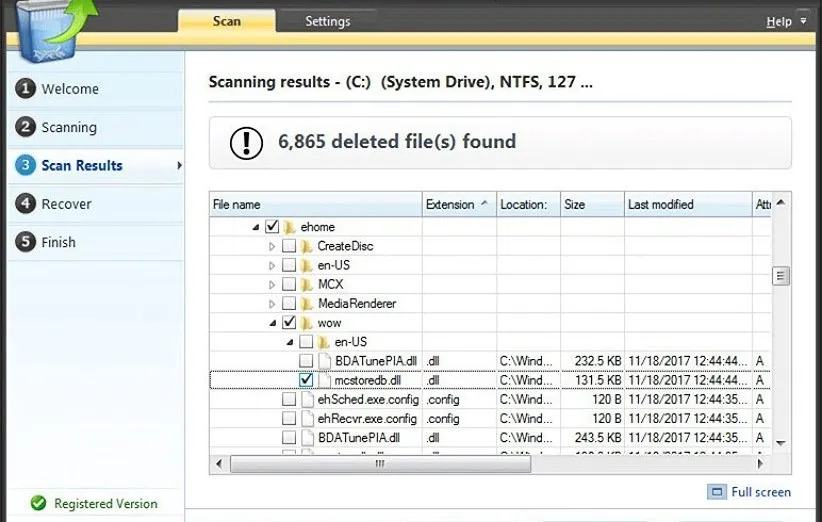
Task: Click the horizontal scrollbar thumb
Action: tap(380, 464)
